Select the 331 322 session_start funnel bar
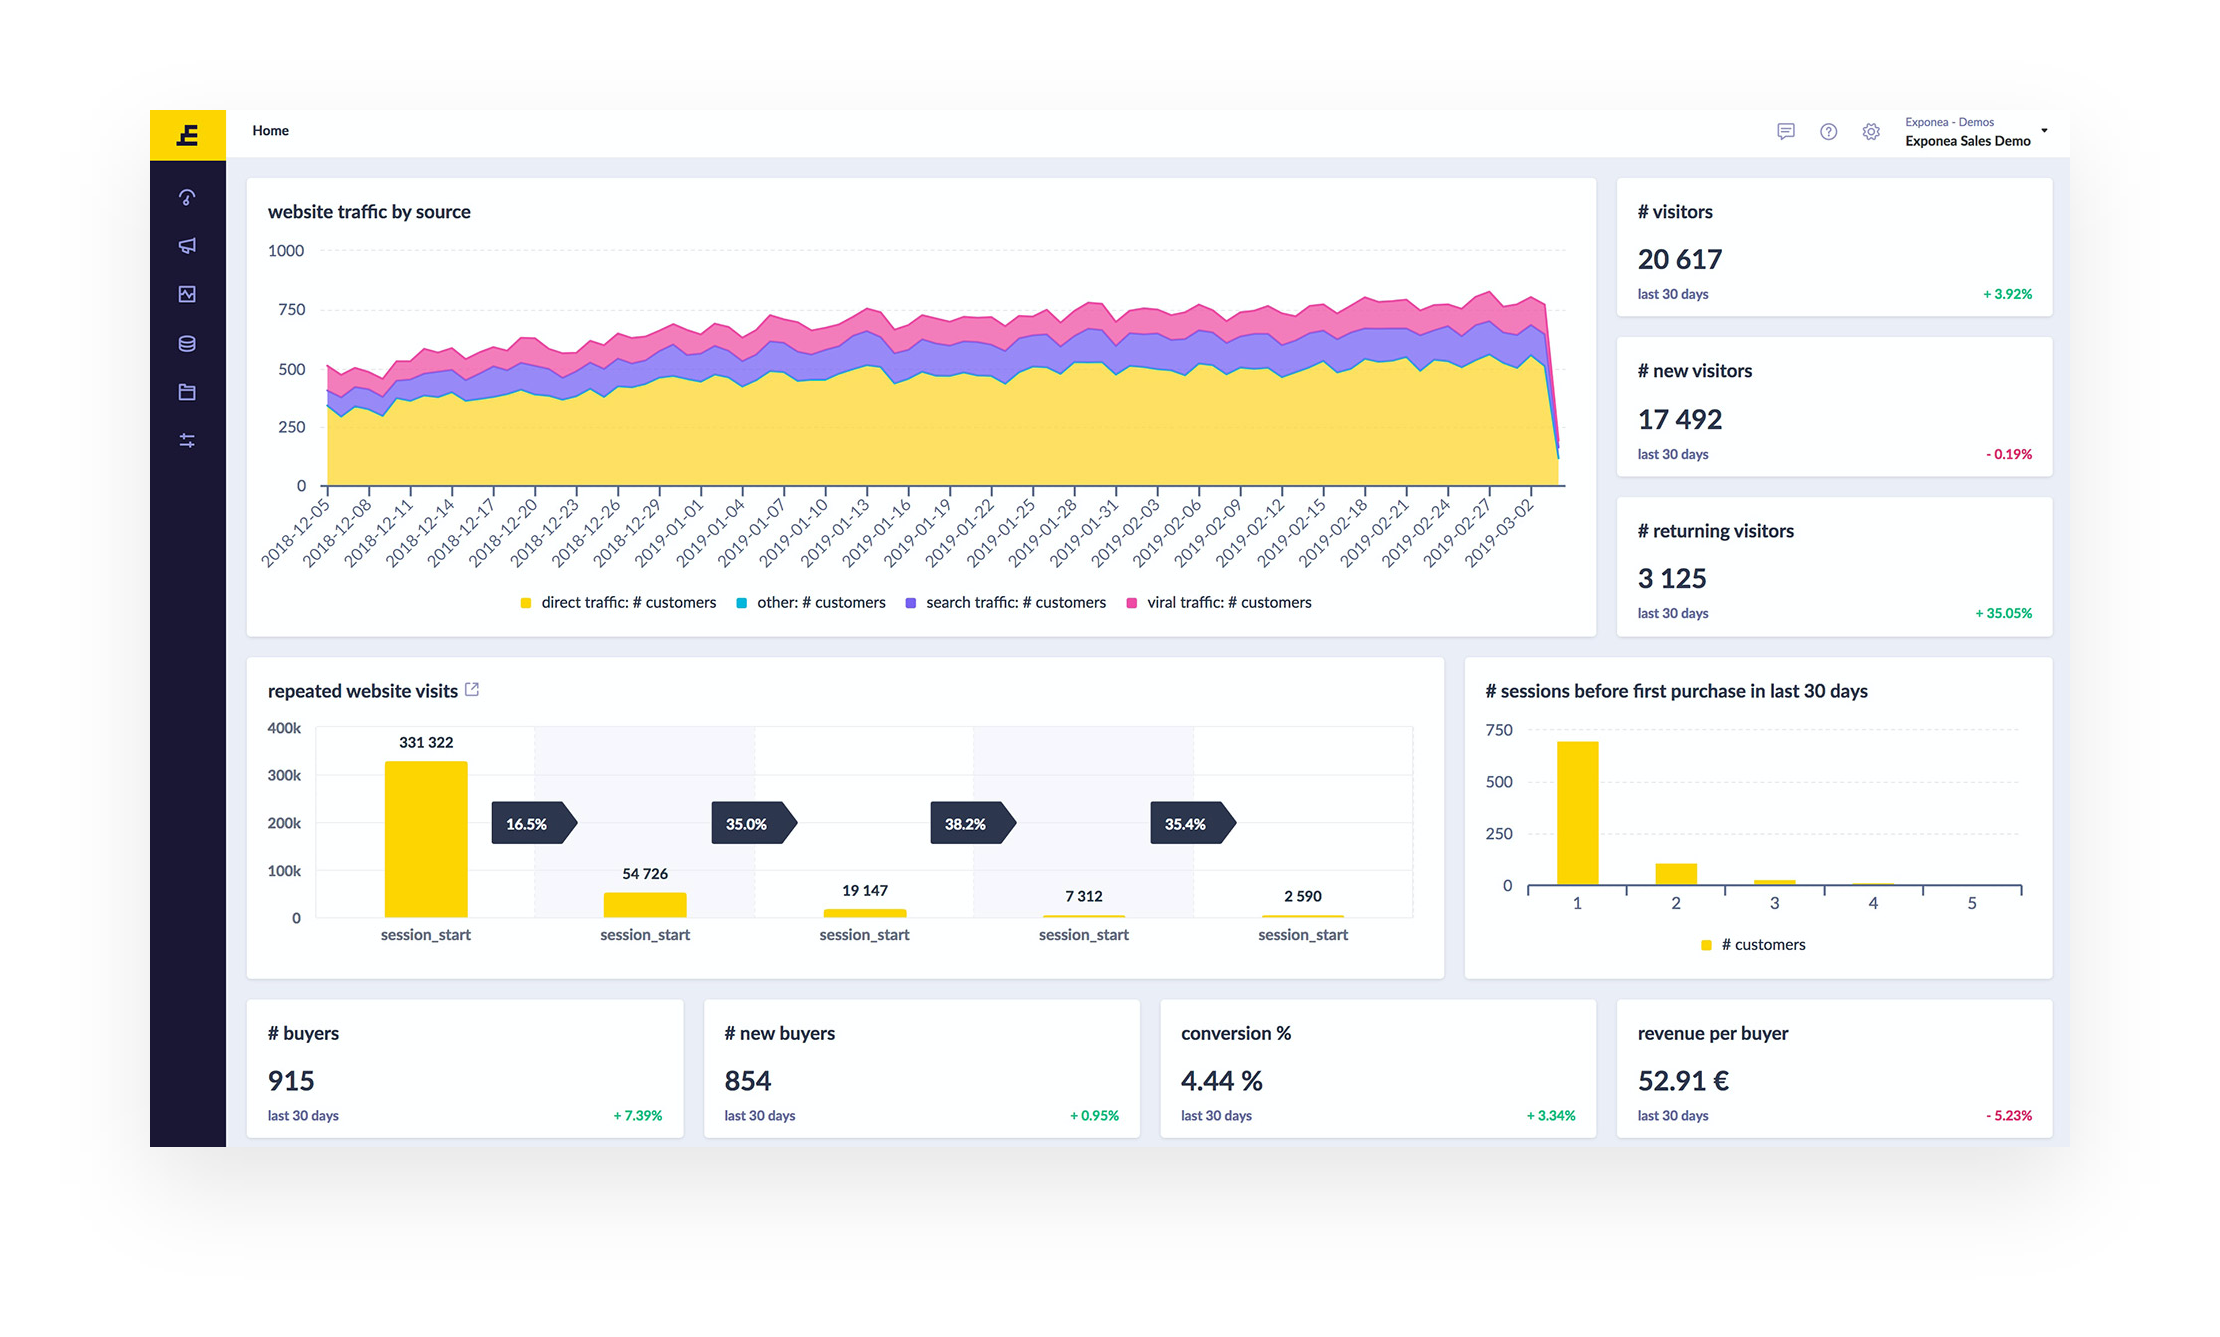The height and width of the screenshot is (1337, 2220). coord(426,839)
